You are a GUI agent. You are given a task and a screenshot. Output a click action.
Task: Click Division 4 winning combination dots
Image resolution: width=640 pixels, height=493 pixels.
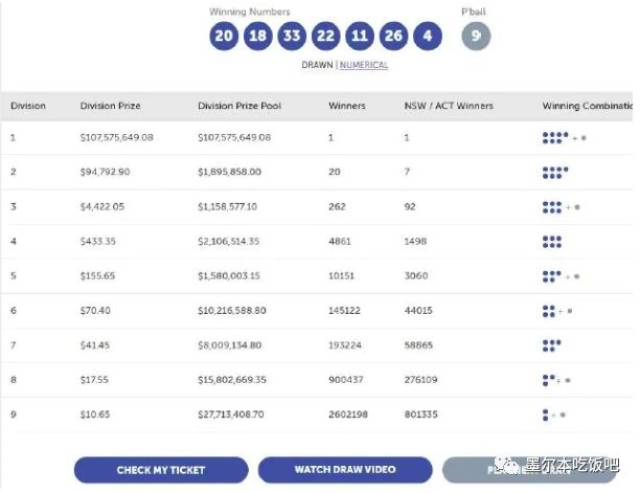[552, 241]
